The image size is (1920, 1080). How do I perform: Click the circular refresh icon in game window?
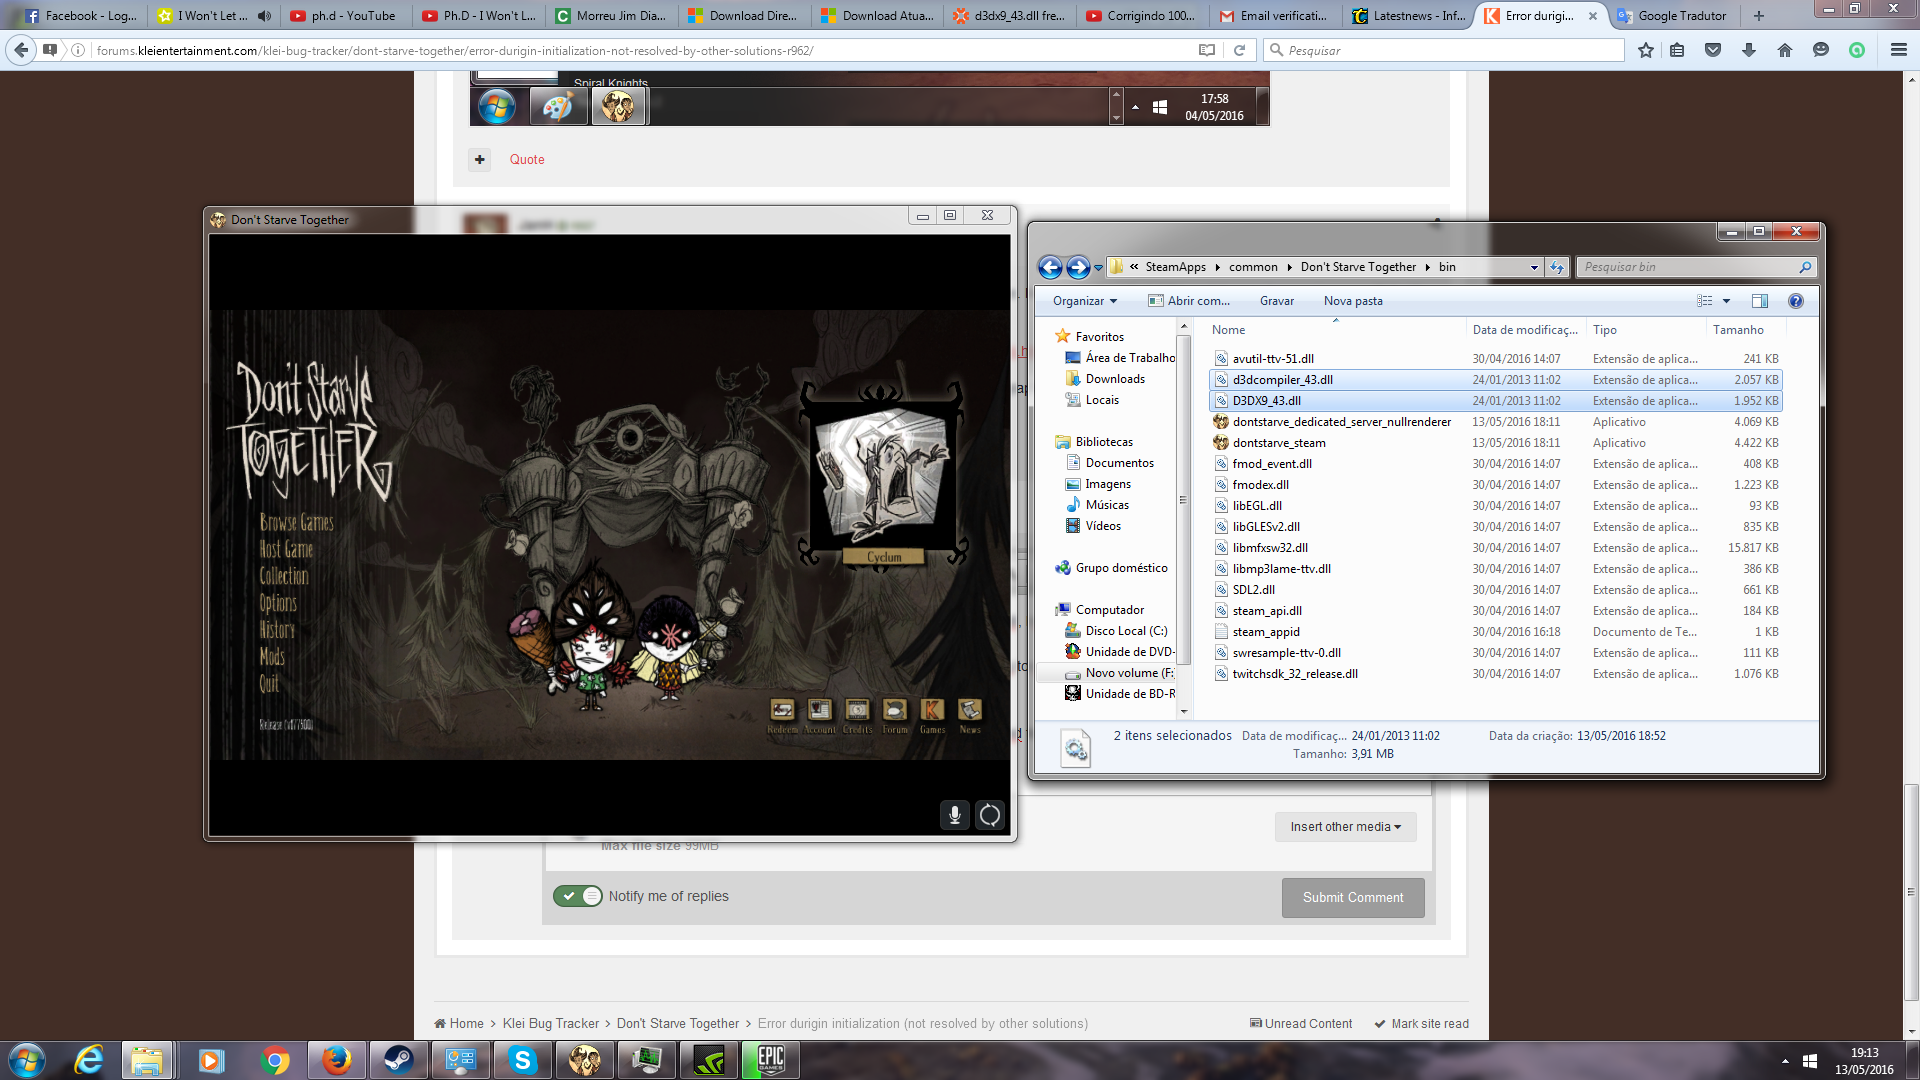click(x=989, y=815)
